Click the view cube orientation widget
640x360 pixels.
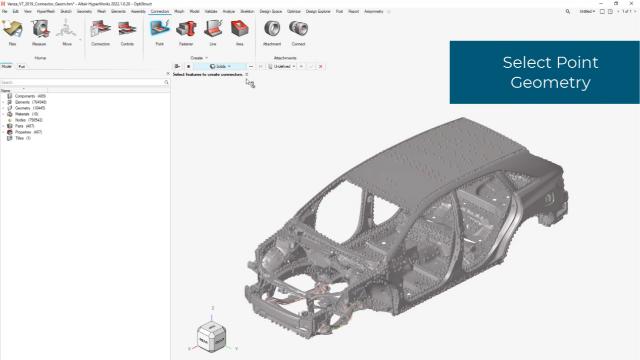[x=211, y=337]
